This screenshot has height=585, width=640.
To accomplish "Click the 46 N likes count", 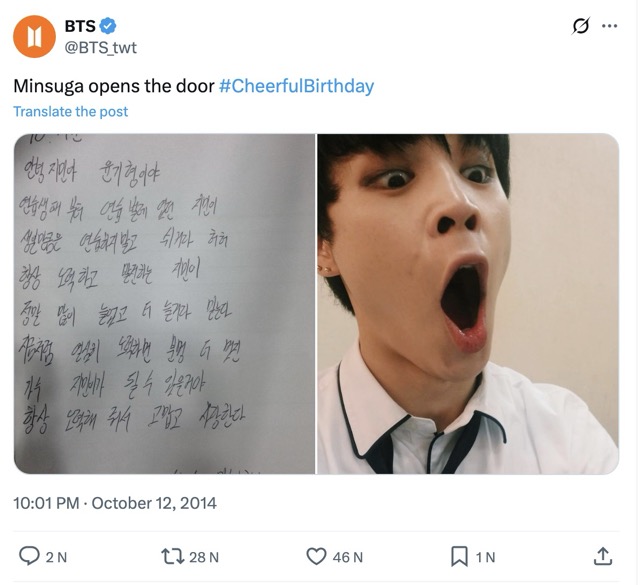I will [x=348, y=557].
